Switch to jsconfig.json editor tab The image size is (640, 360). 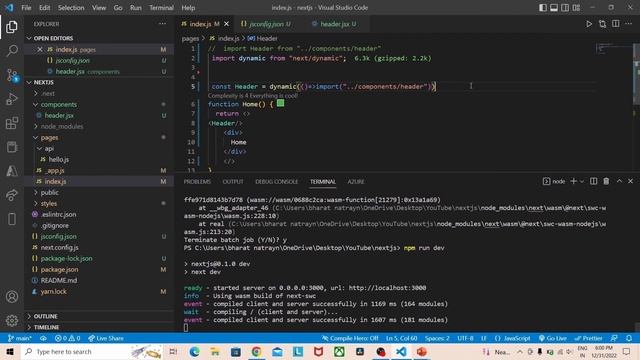[x=266, y=24]
